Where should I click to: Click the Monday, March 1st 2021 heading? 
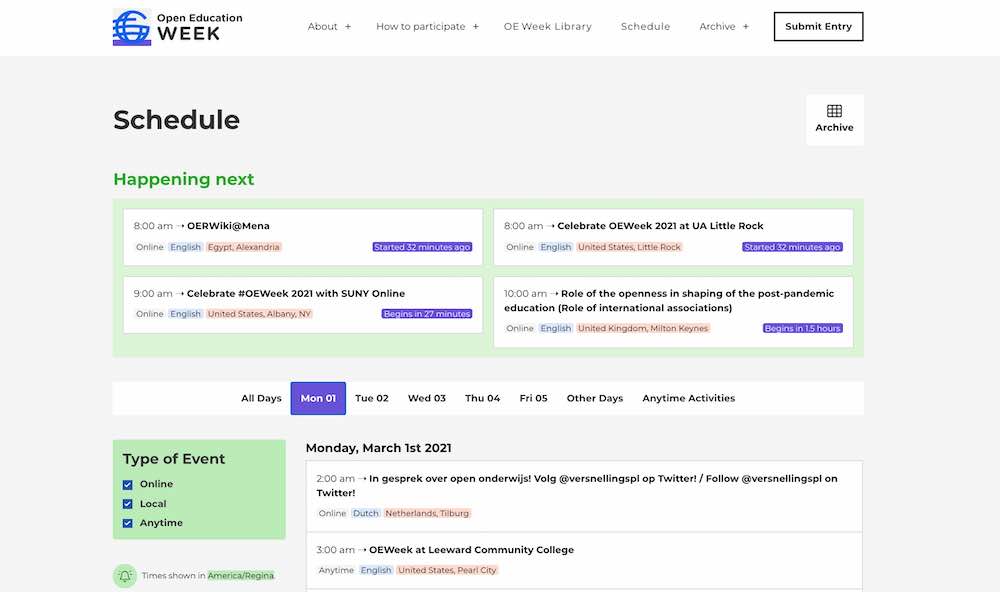coord(378,448)
